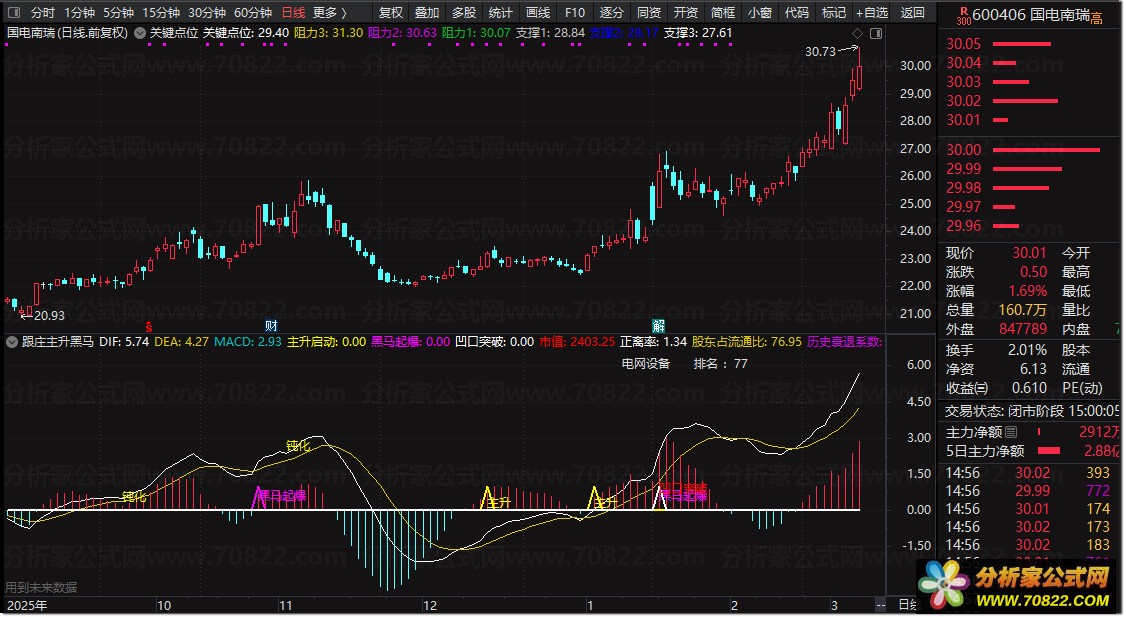This screenshot has width=1126, height=617.
Task: Click the red S marker on the chart
Action: pos(149,326)
